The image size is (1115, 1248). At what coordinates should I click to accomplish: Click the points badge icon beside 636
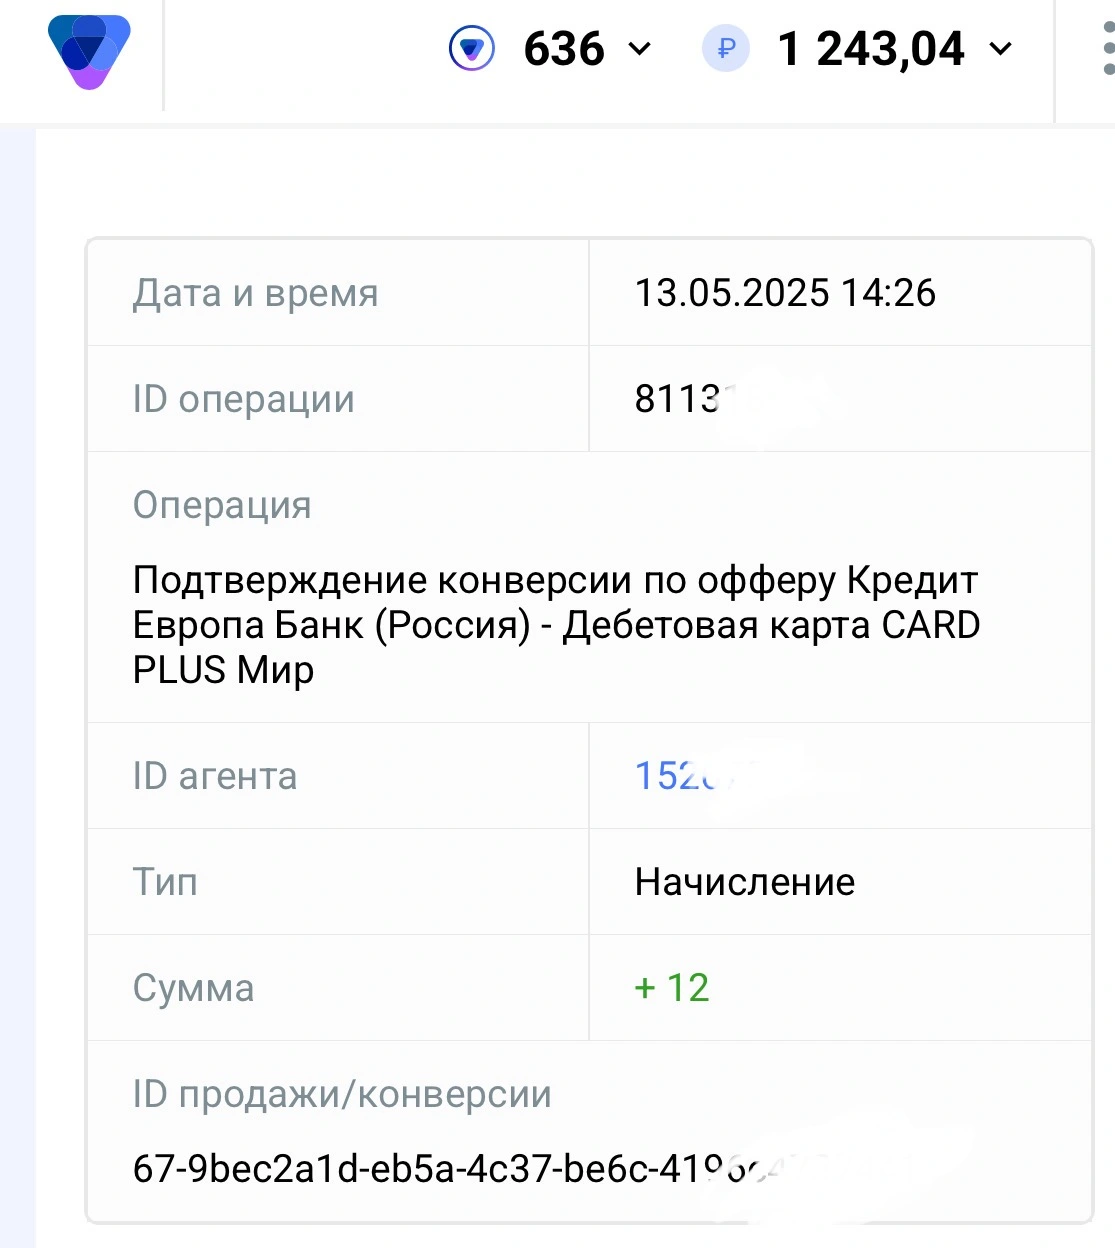coord(472,48)
